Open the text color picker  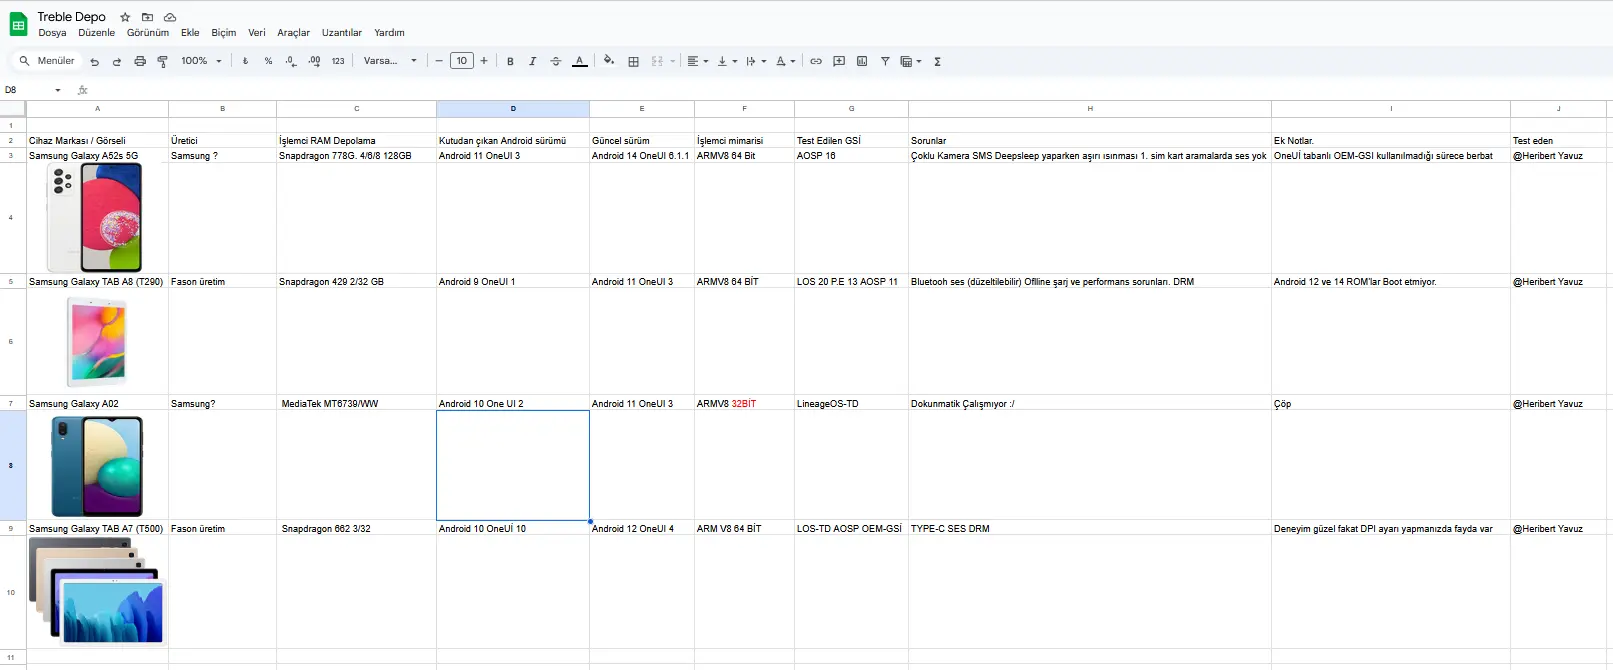pos(579,61)
